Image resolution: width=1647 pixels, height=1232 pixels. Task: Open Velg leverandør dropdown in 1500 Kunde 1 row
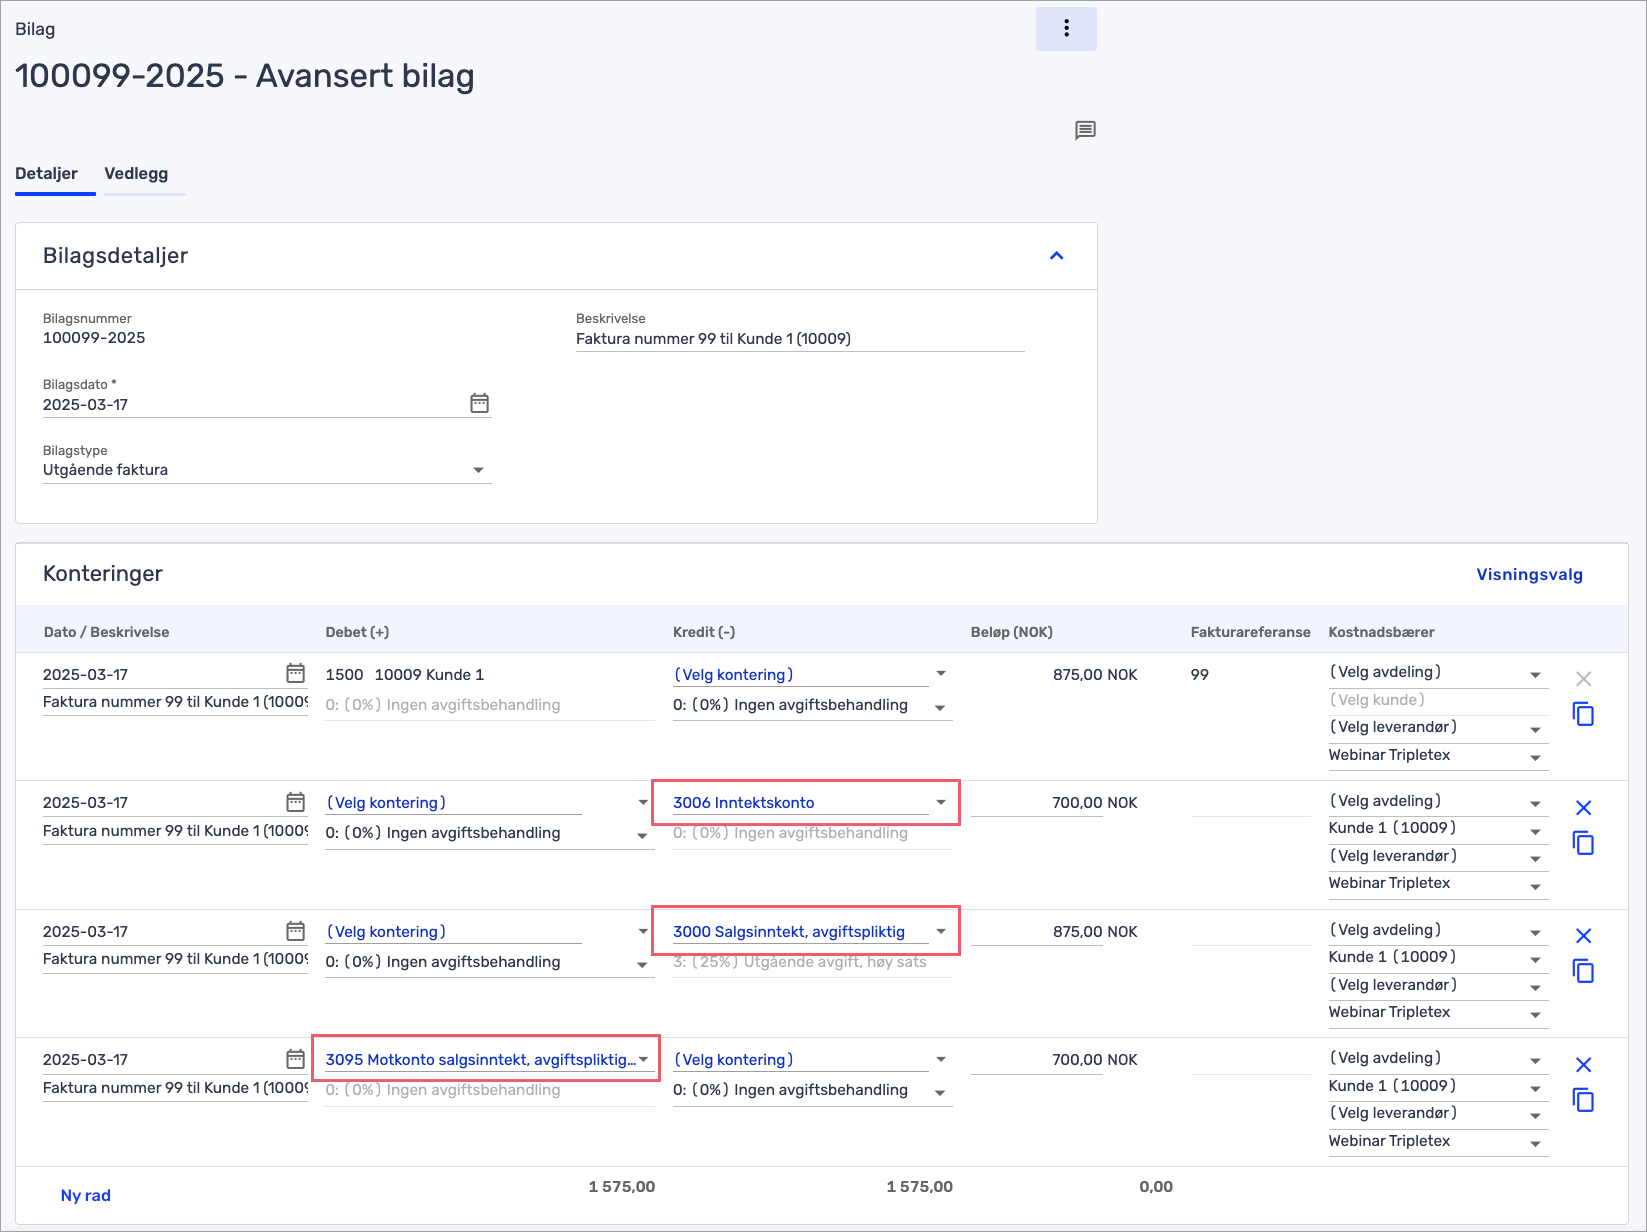[1437, 727]
